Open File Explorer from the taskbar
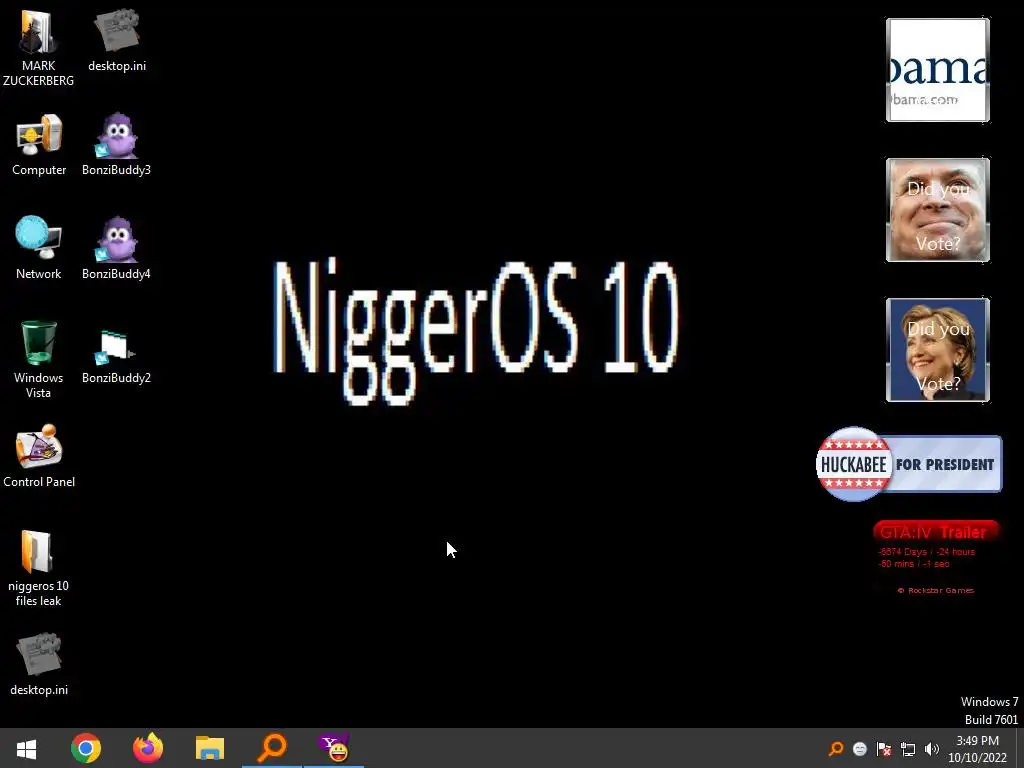1024x768 pixels. click(x=210, y=748)
